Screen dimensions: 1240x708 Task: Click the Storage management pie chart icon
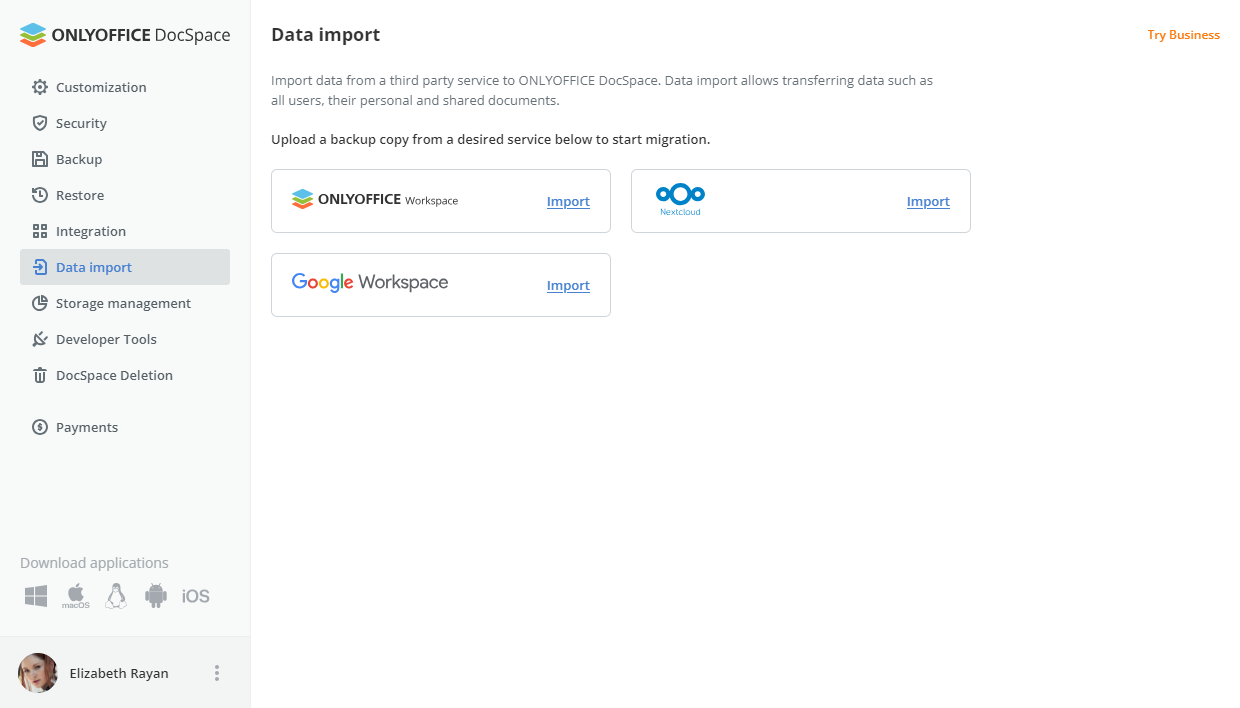[39, 303]
